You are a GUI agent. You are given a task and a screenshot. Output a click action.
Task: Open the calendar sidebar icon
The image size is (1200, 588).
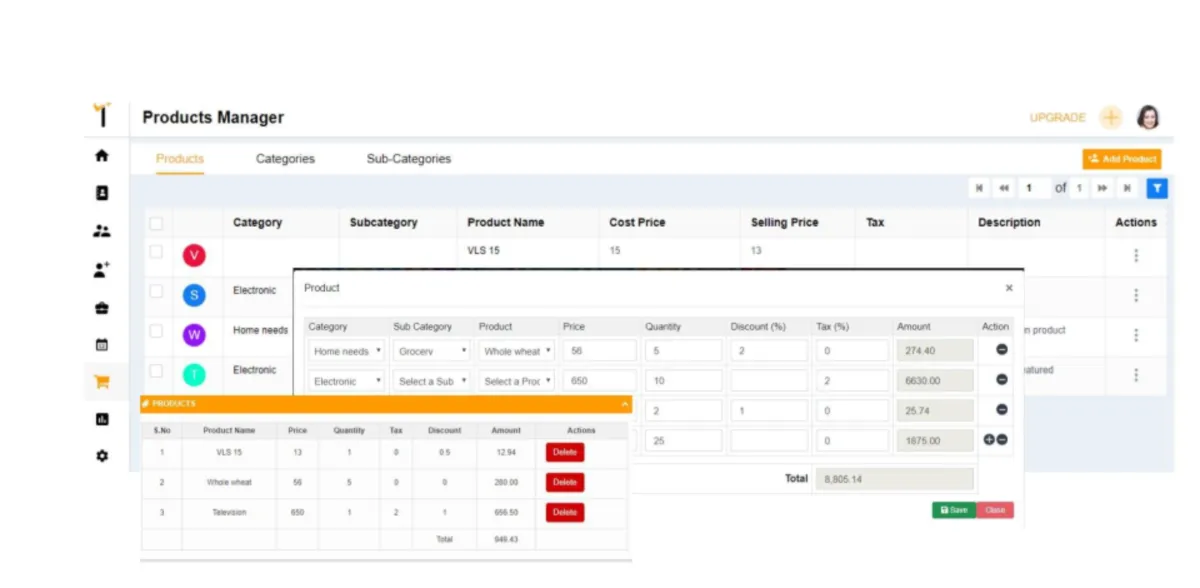pos(101,345)
